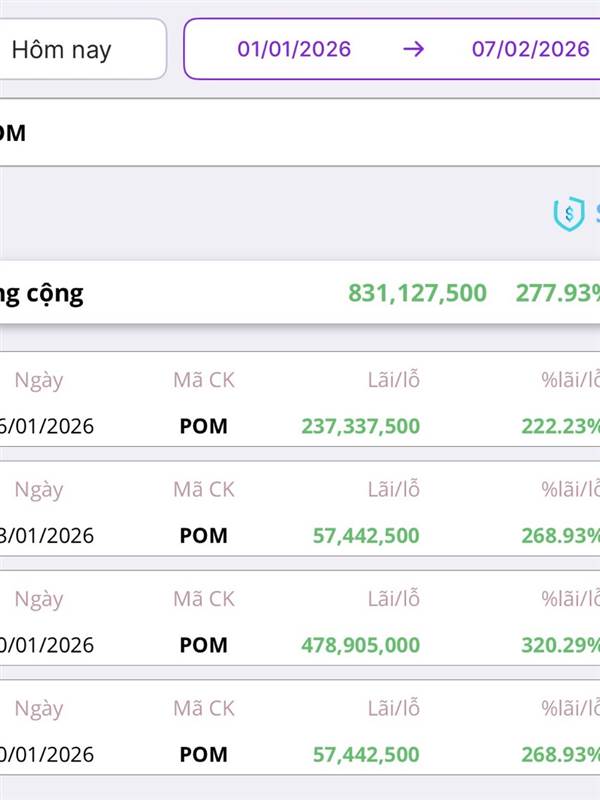Tap the total percentage 277.93%

click(x=557, y=293)
